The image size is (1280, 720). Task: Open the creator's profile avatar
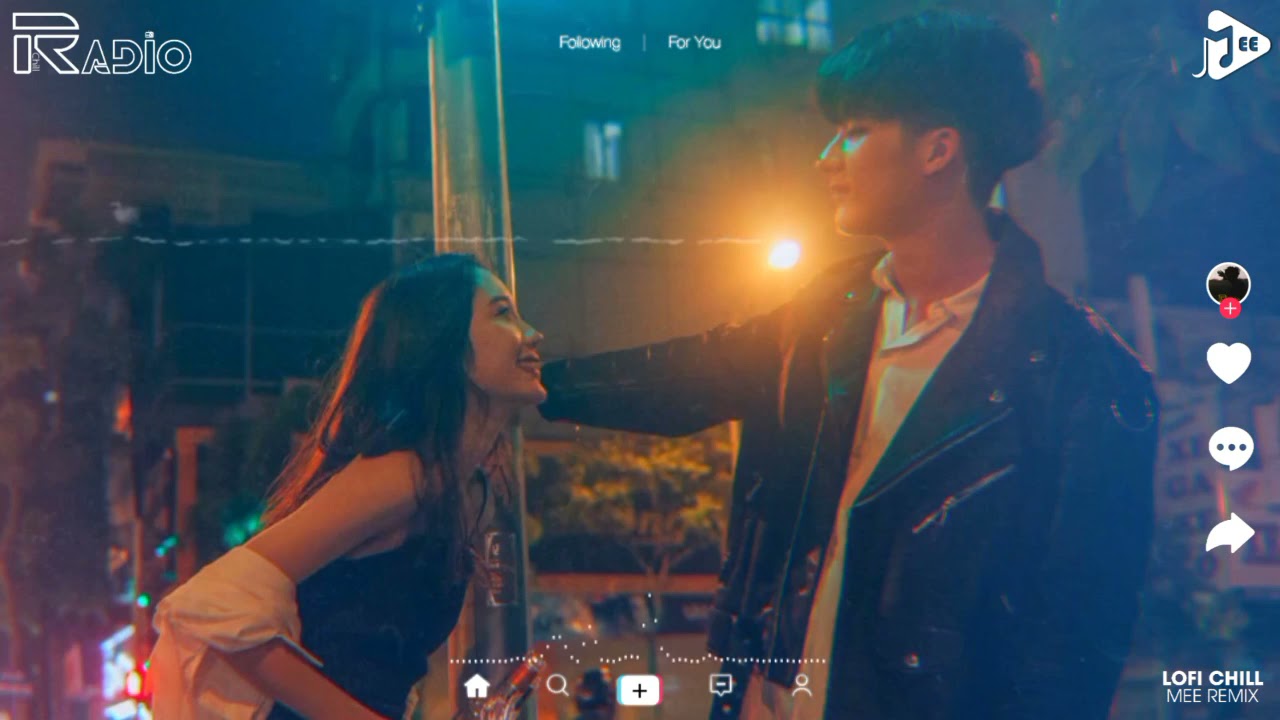click(x=1228, y=284)
